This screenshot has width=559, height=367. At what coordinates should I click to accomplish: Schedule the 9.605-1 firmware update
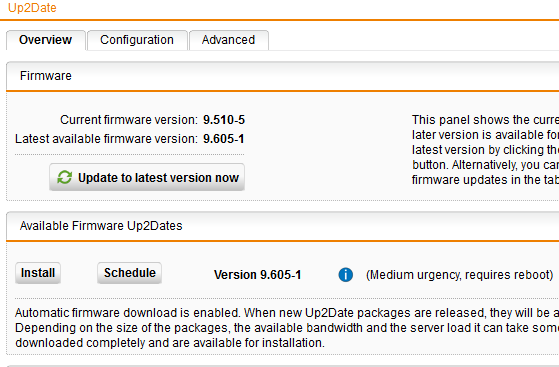pos(129,273)
